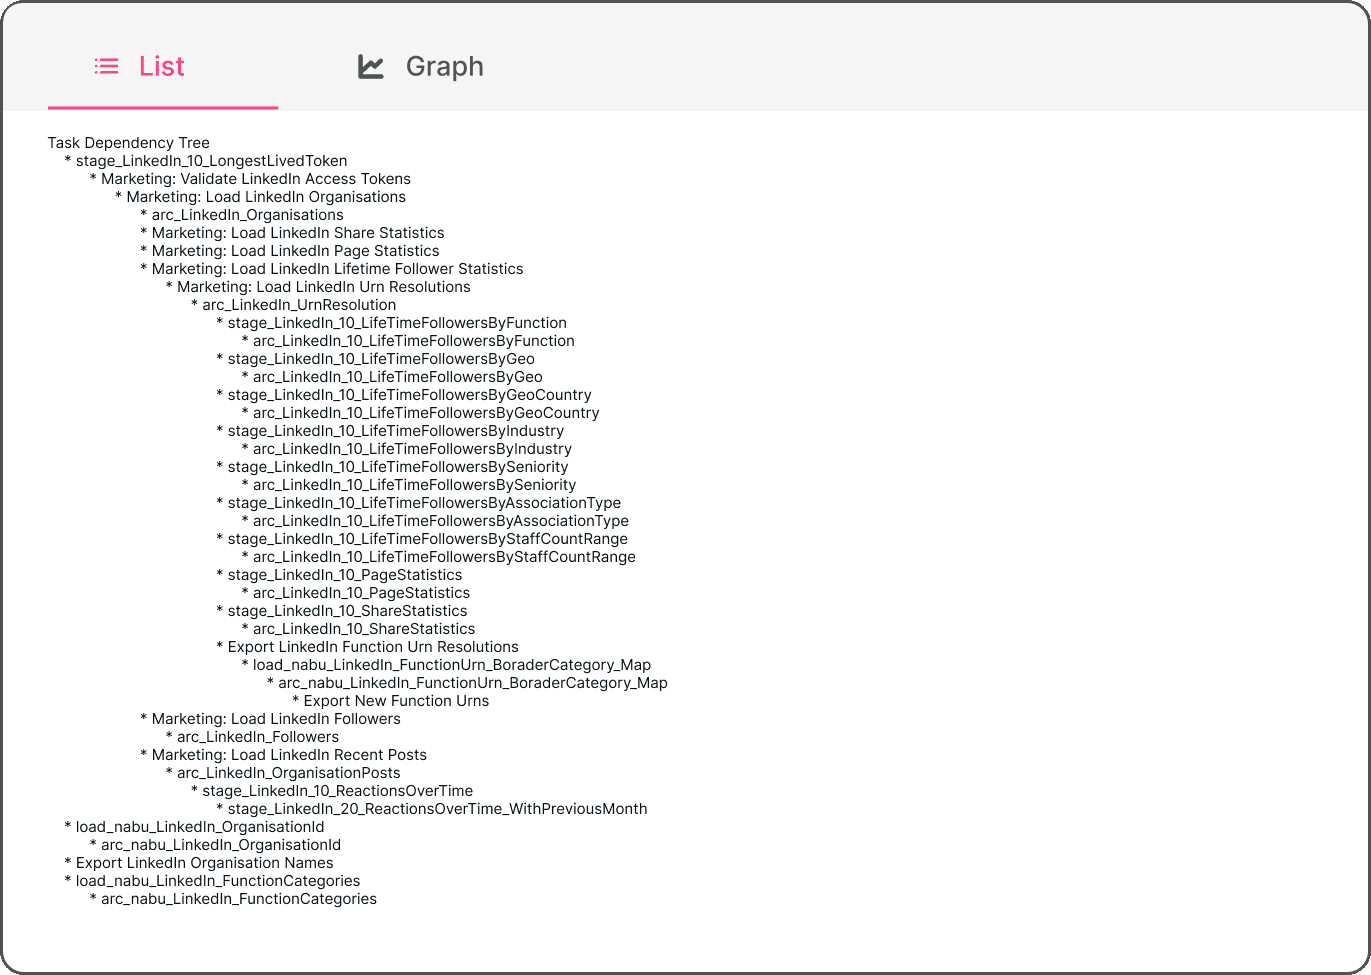The height and width of the screenshot is (975, 1371).
Task: Click Marketing: Load LinkedIn Recent Posts
Action: click(x=289, y=755)
